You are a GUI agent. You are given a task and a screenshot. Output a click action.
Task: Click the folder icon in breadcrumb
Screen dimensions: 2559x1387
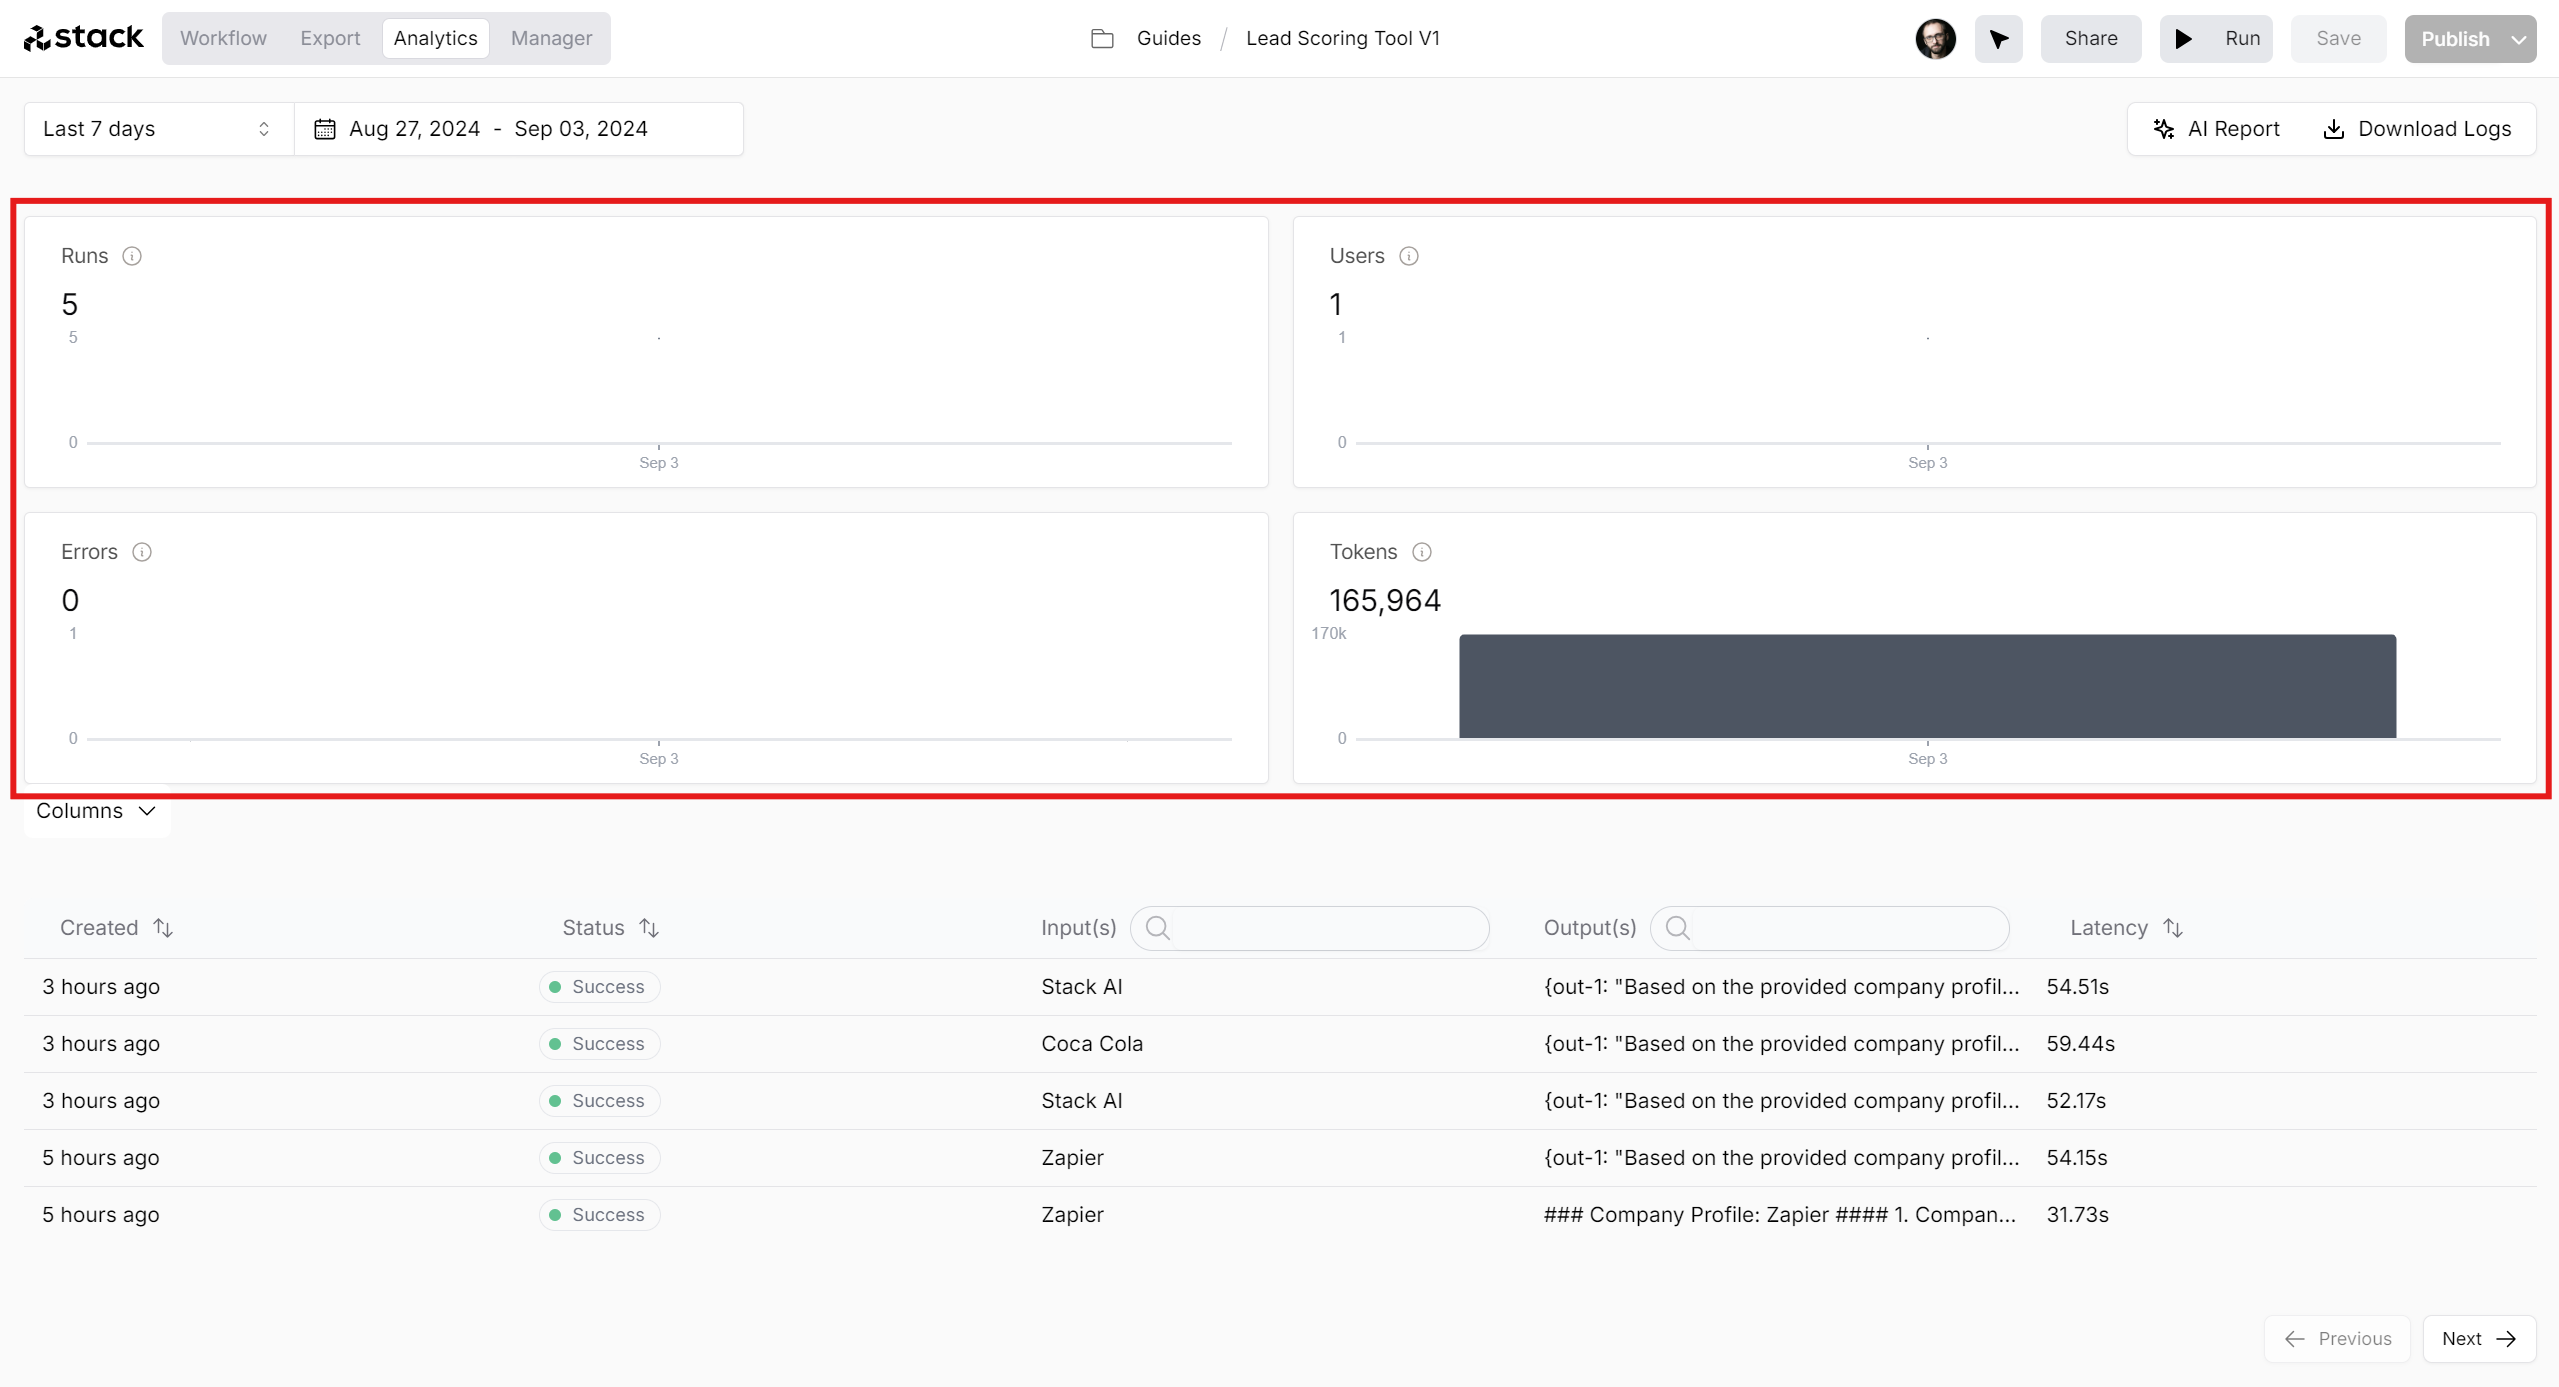tap(1106, 38)
